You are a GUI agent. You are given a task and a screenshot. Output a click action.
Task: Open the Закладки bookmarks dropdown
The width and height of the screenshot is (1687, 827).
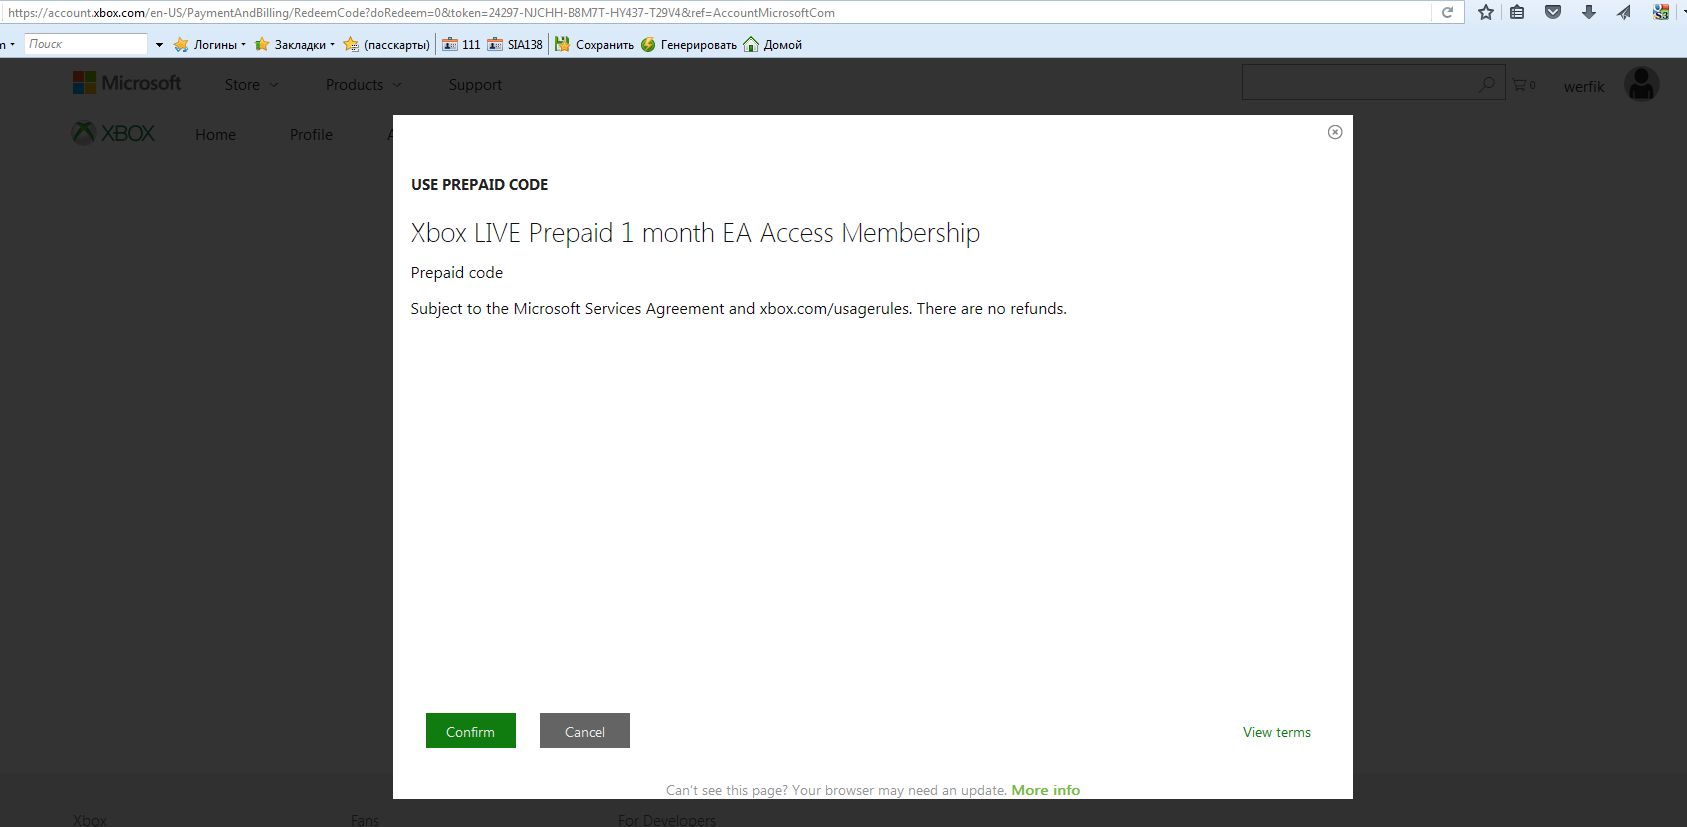295,44
